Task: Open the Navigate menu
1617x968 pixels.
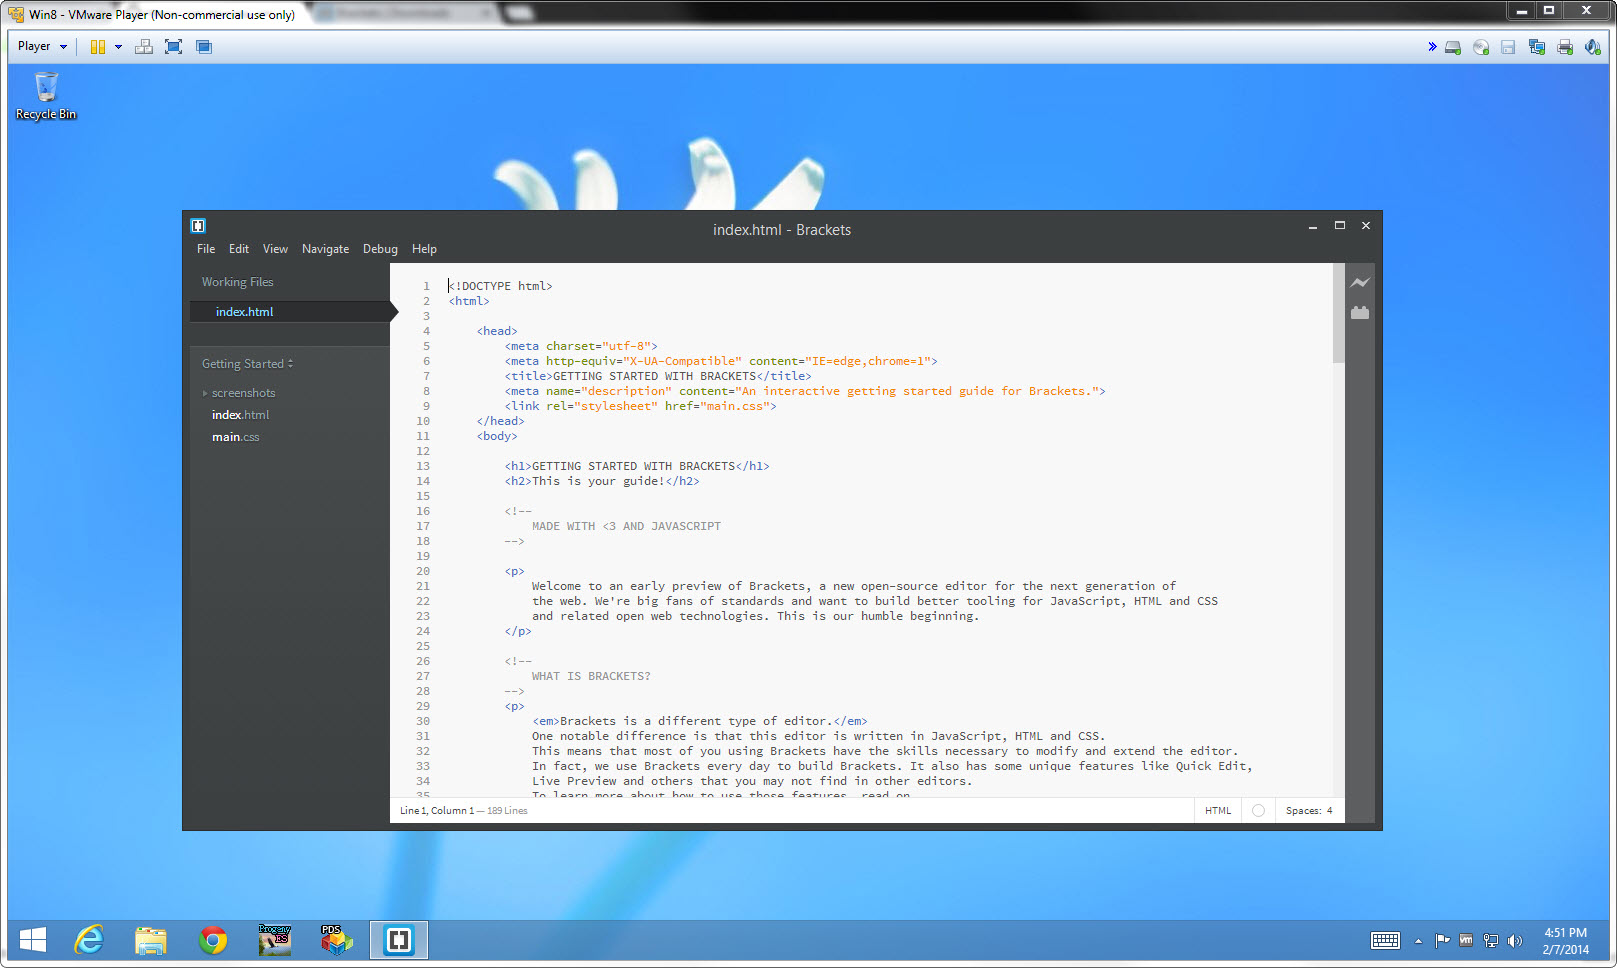Action: 326,249
